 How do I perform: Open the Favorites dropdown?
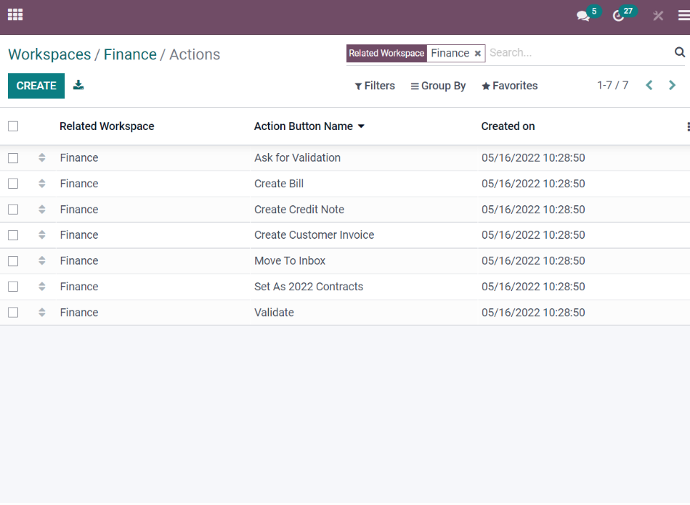[510, 86]
